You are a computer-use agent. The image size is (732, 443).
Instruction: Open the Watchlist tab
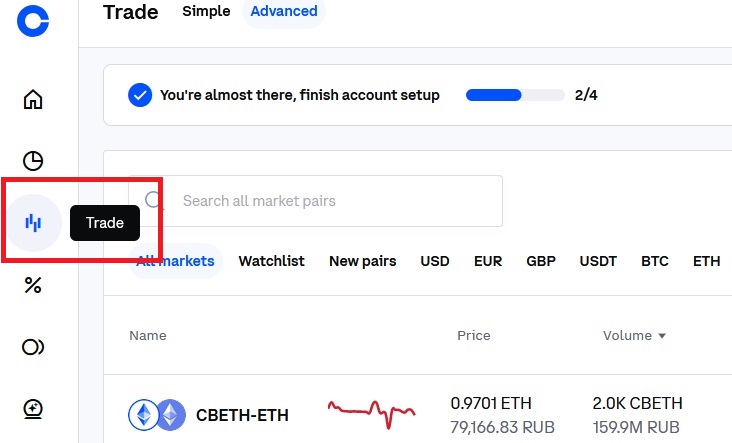(271, 261)
